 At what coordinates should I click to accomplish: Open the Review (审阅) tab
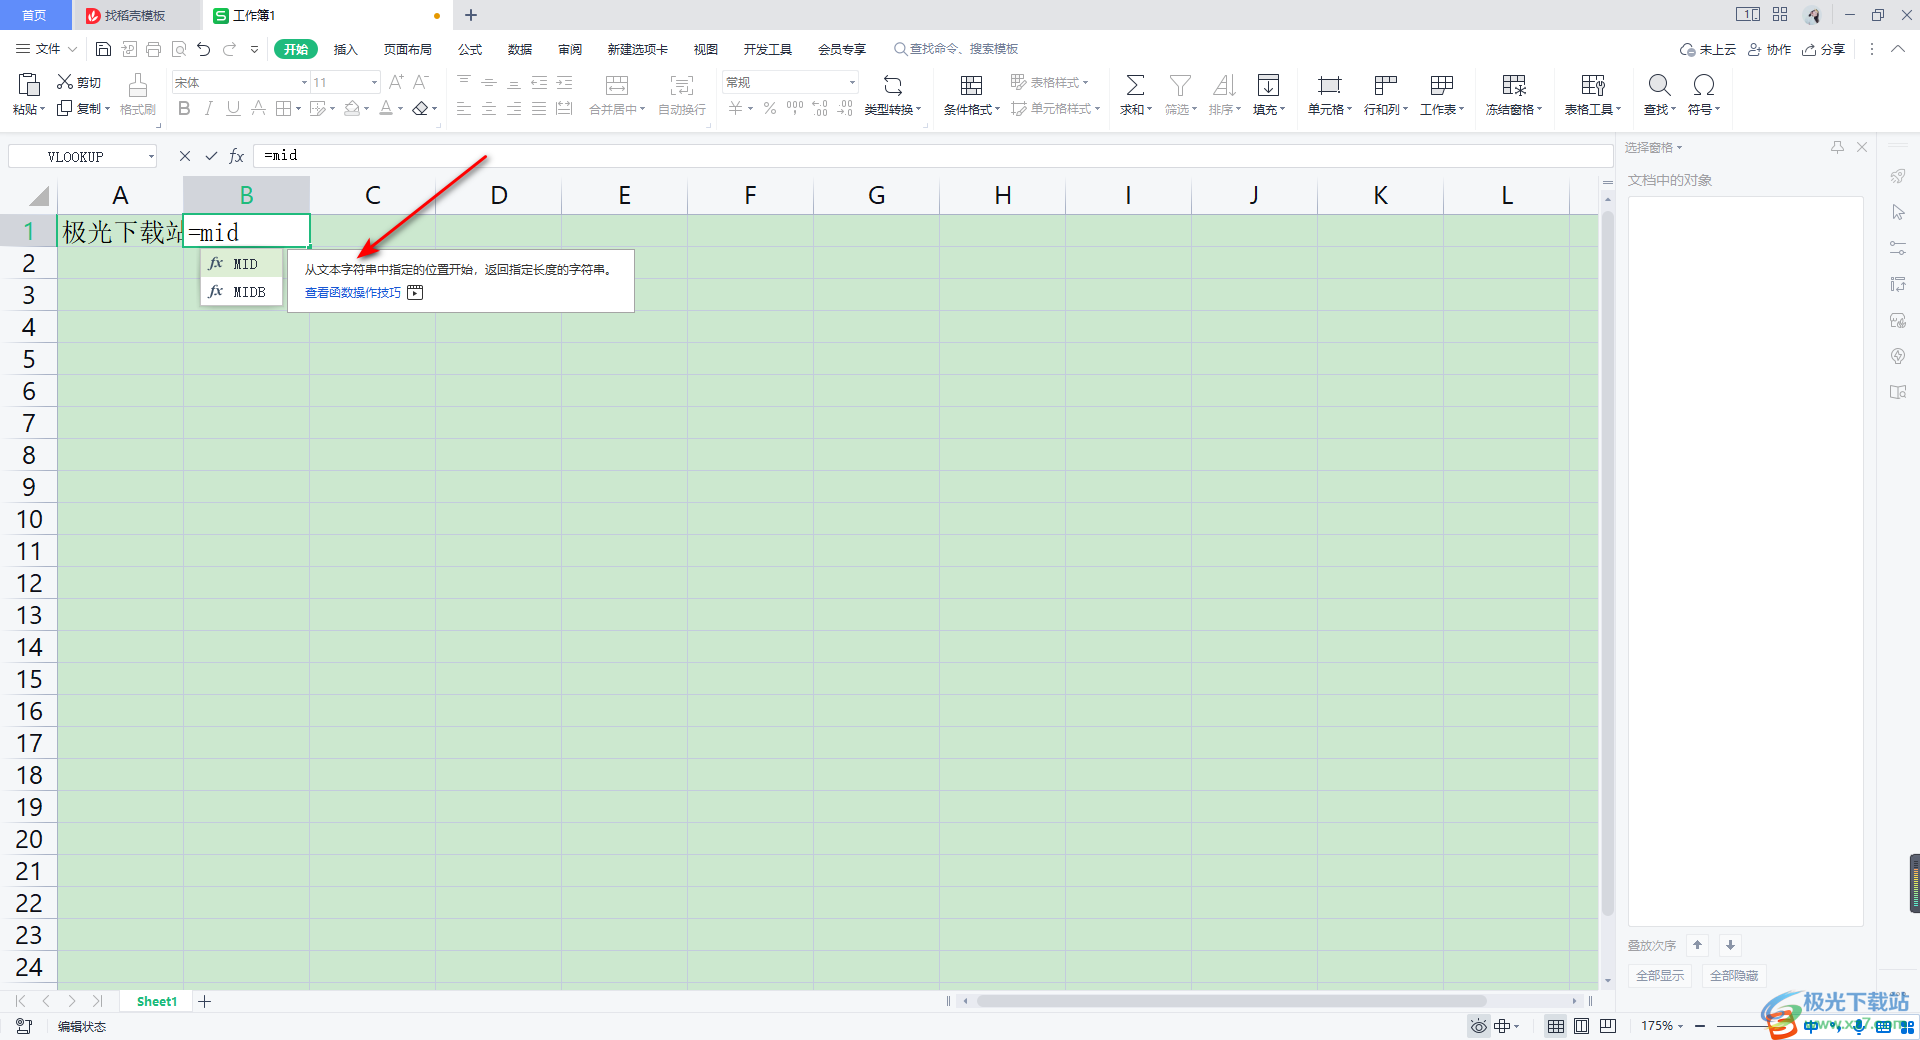pos(570,49)
